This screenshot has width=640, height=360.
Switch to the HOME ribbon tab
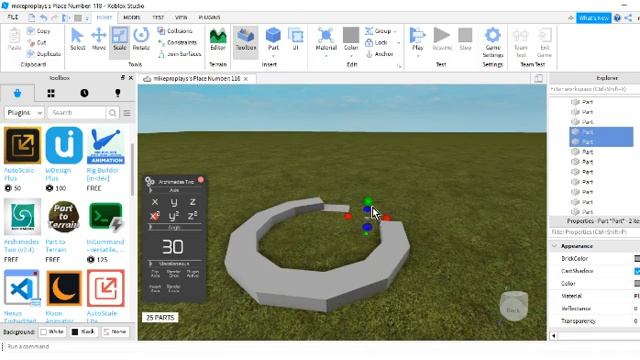click(104, 18)
